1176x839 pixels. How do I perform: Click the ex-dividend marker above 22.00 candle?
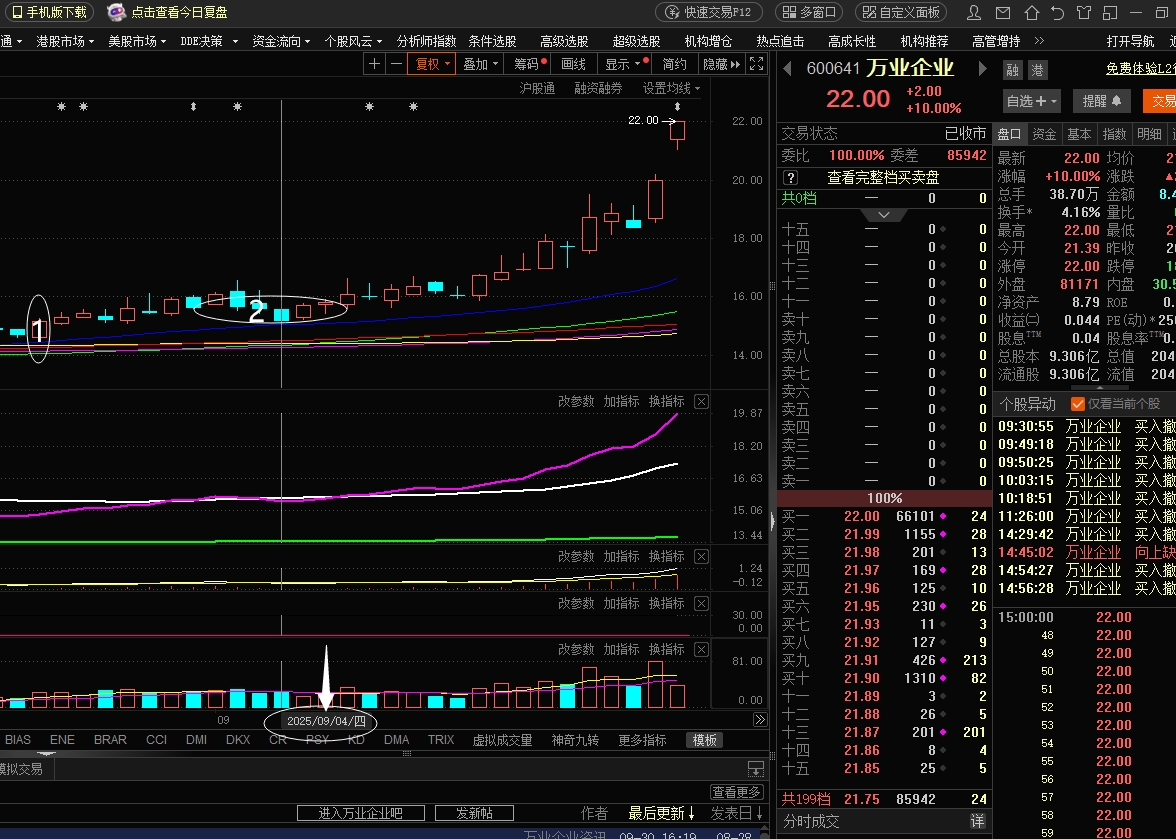tap(677, 106)
